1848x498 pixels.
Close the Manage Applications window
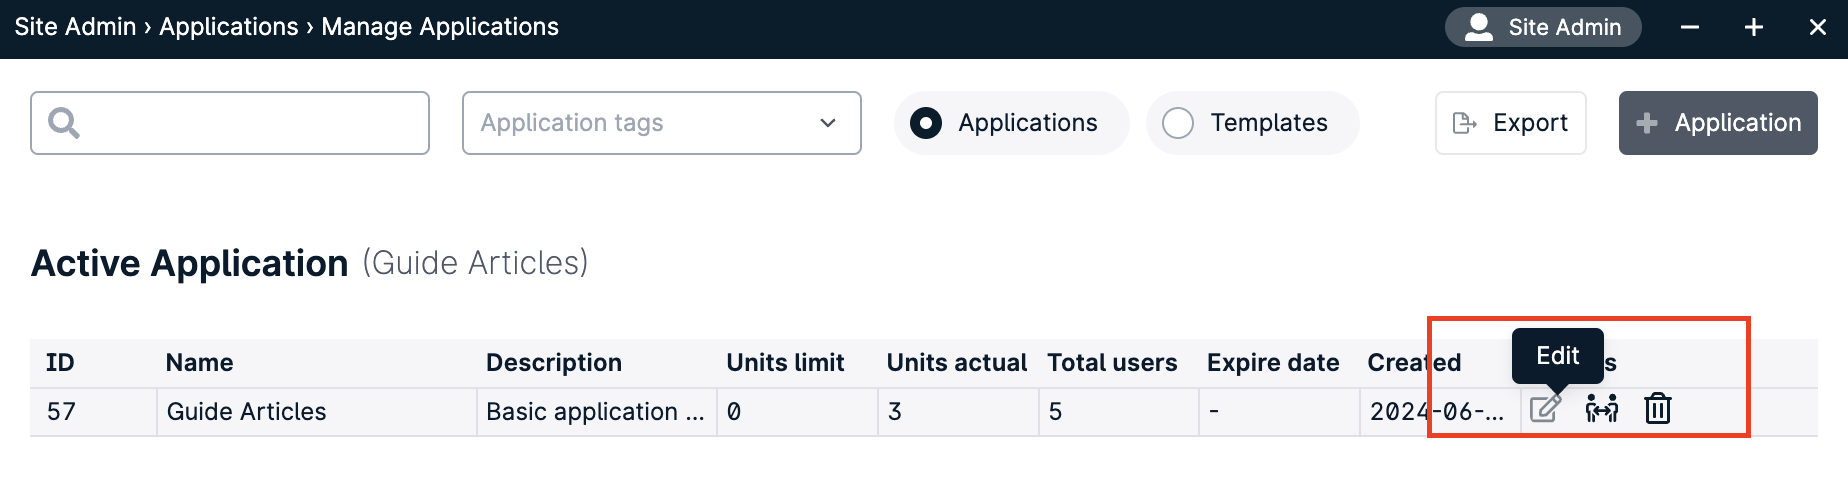(x=1818, y=28)
